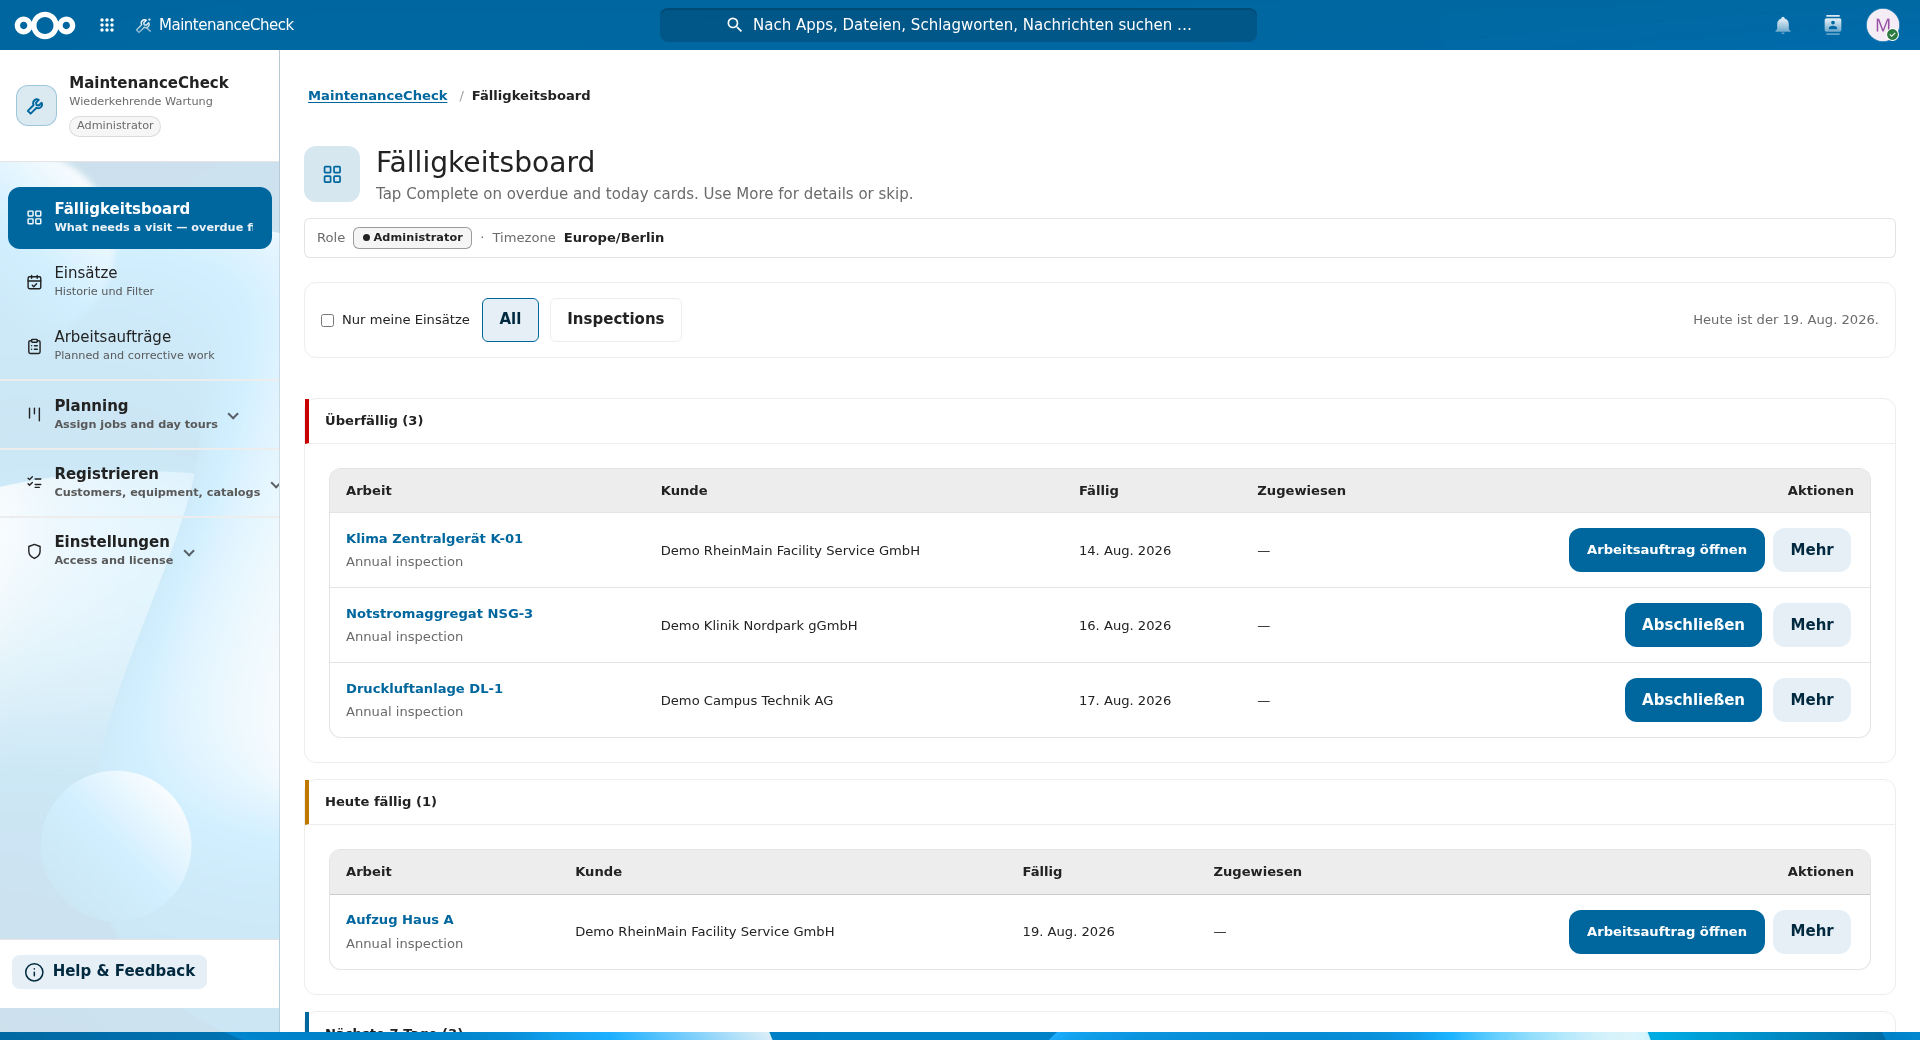Viewport: 1920px width, 1040px height.
Task: Toggle Nur meine Einsätze checkbox
Action: [x=327, y=320]
